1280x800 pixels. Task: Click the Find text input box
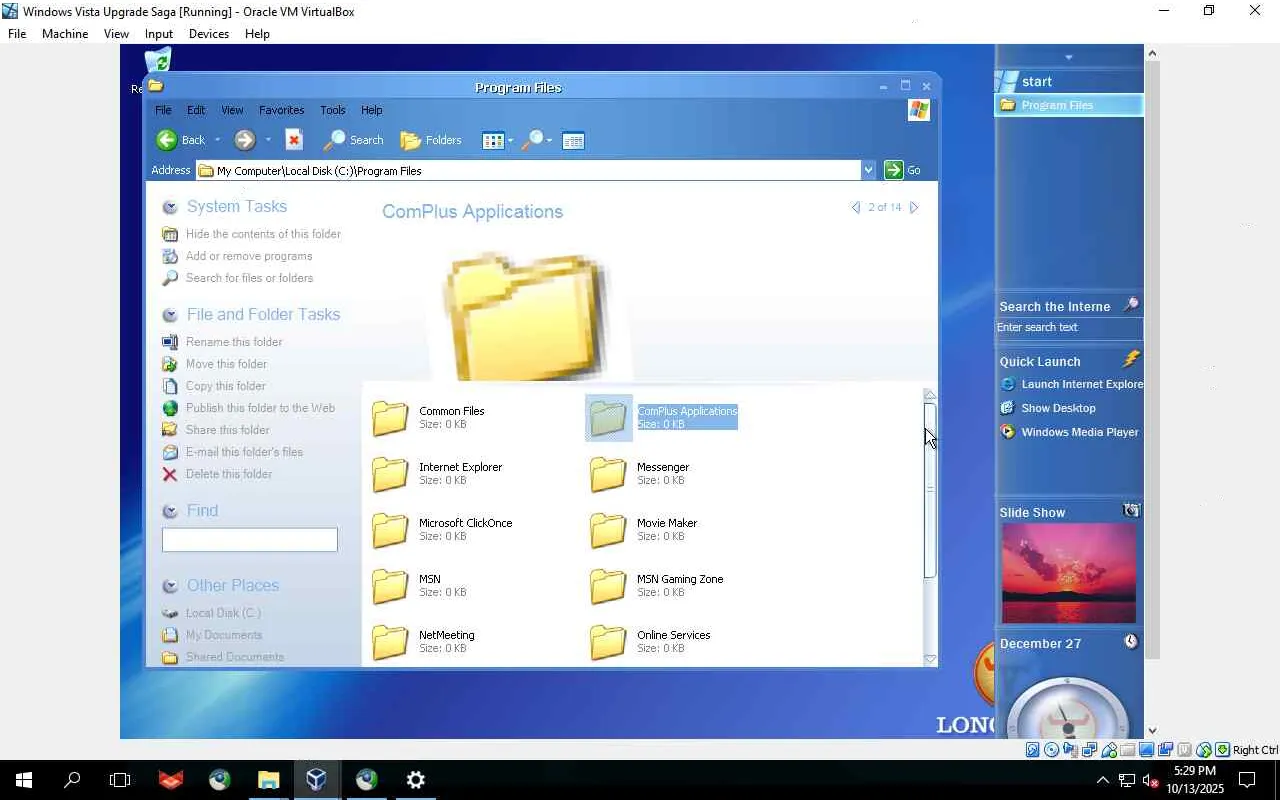[x=250, y=540]
